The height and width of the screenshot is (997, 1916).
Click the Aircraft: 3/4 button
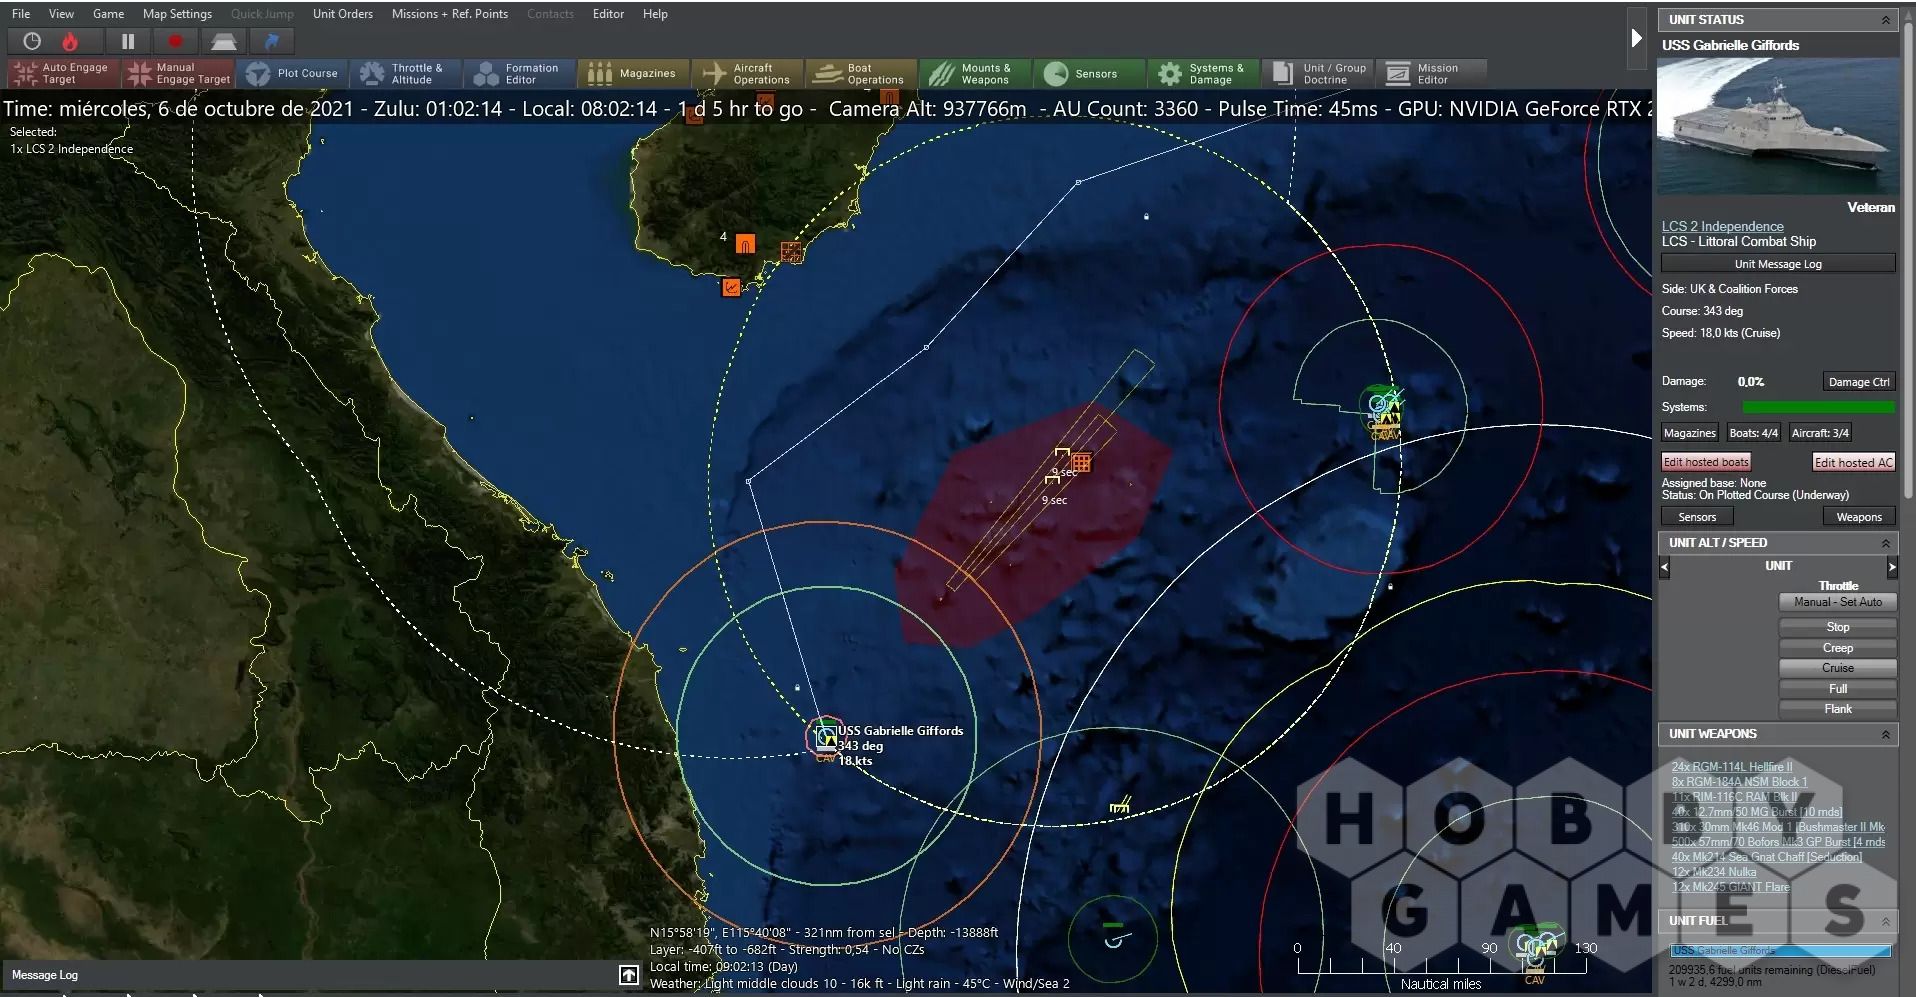click(x=1819, y=433)
